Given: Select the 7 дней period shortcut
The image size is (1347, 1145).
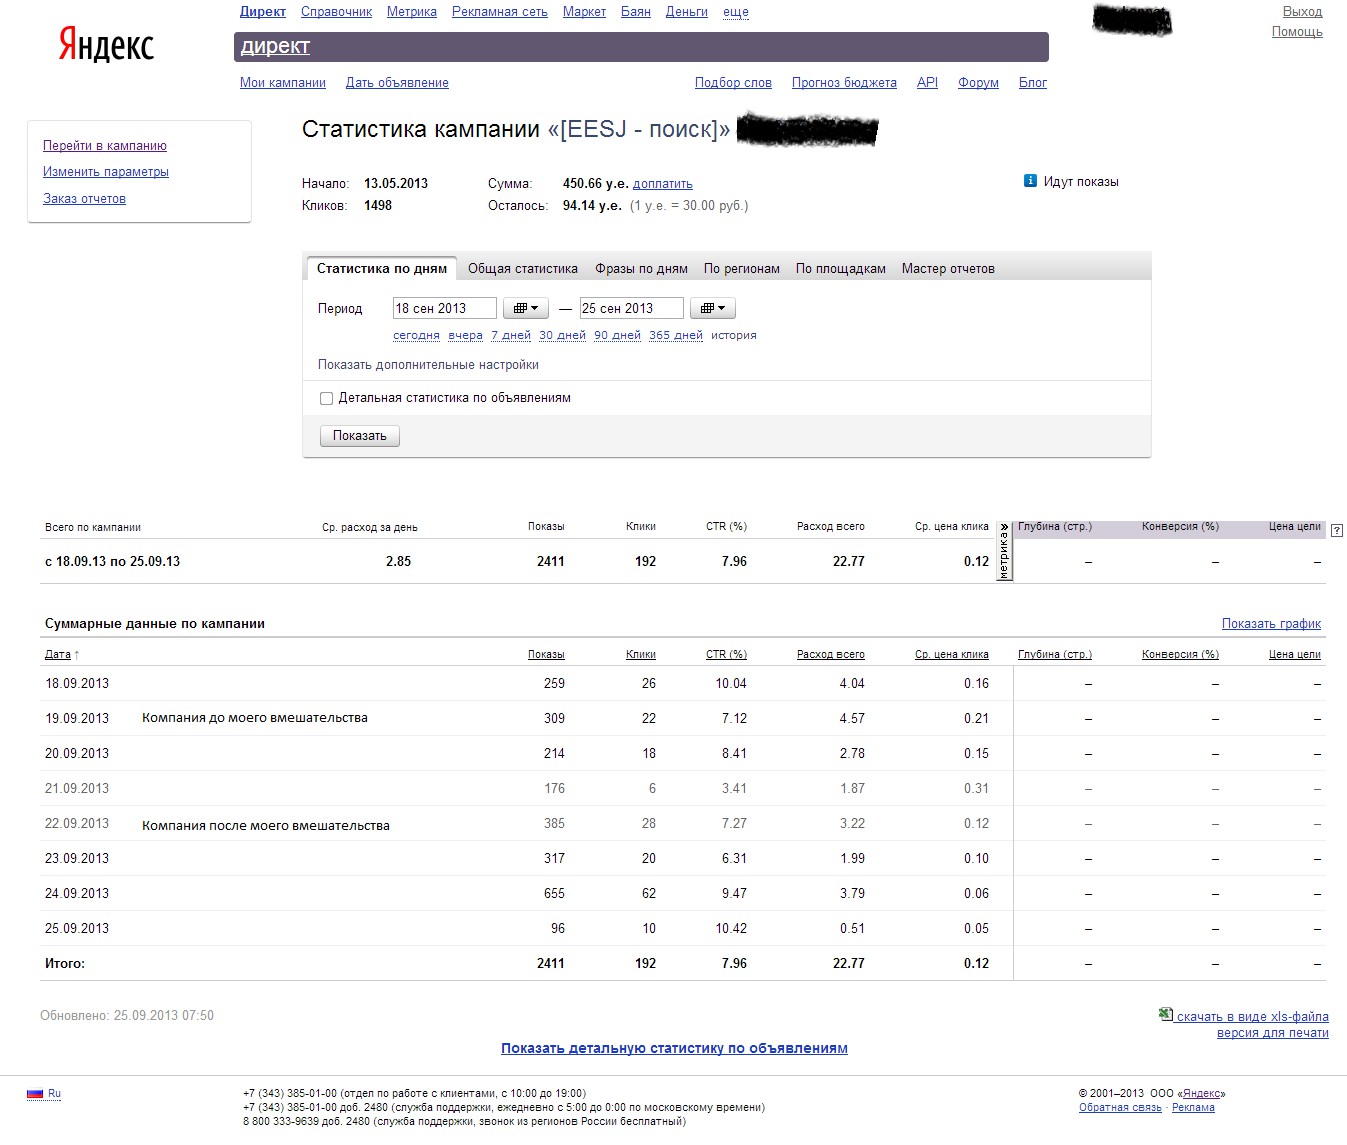Looking at the screenshot, I should click(511, 335).
